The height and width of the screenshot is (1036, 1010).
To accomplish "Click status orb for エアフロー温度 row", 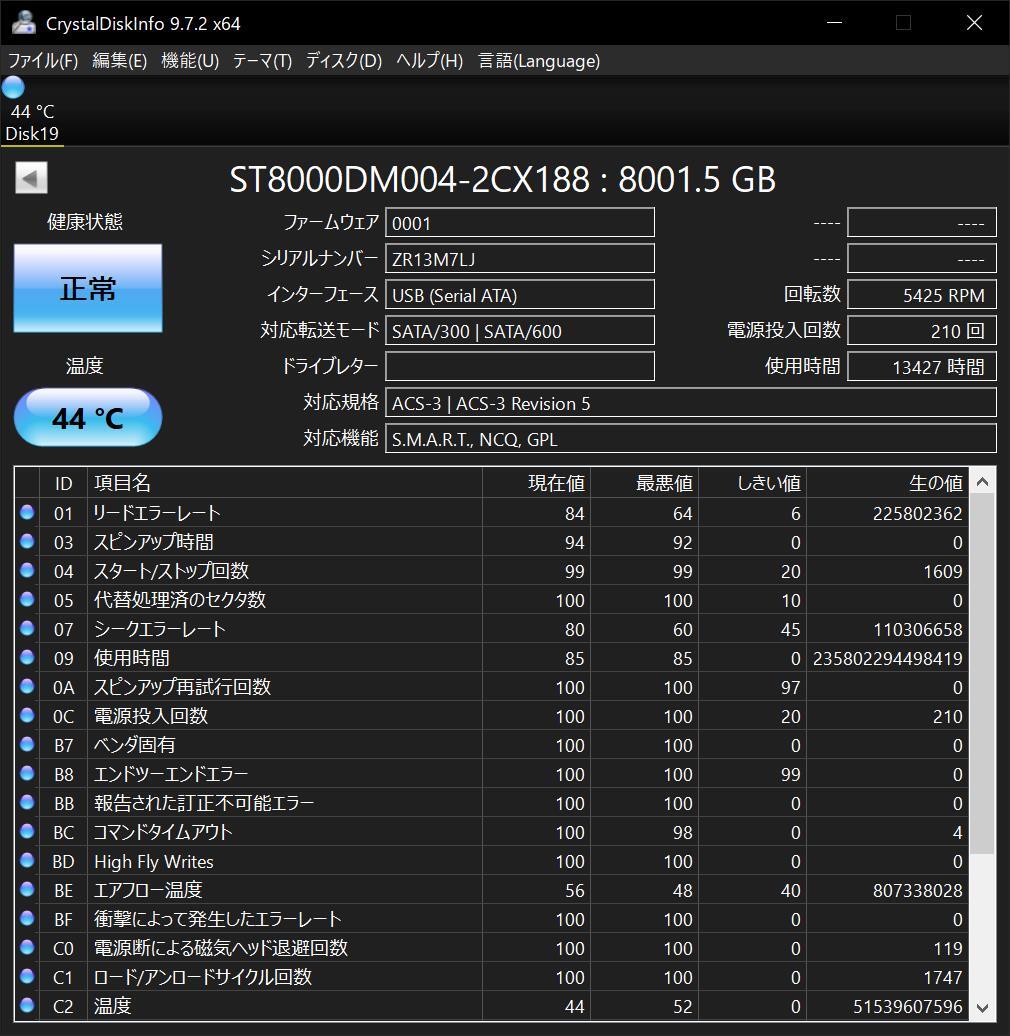I will pyautogui.click(x=27, y=889).
